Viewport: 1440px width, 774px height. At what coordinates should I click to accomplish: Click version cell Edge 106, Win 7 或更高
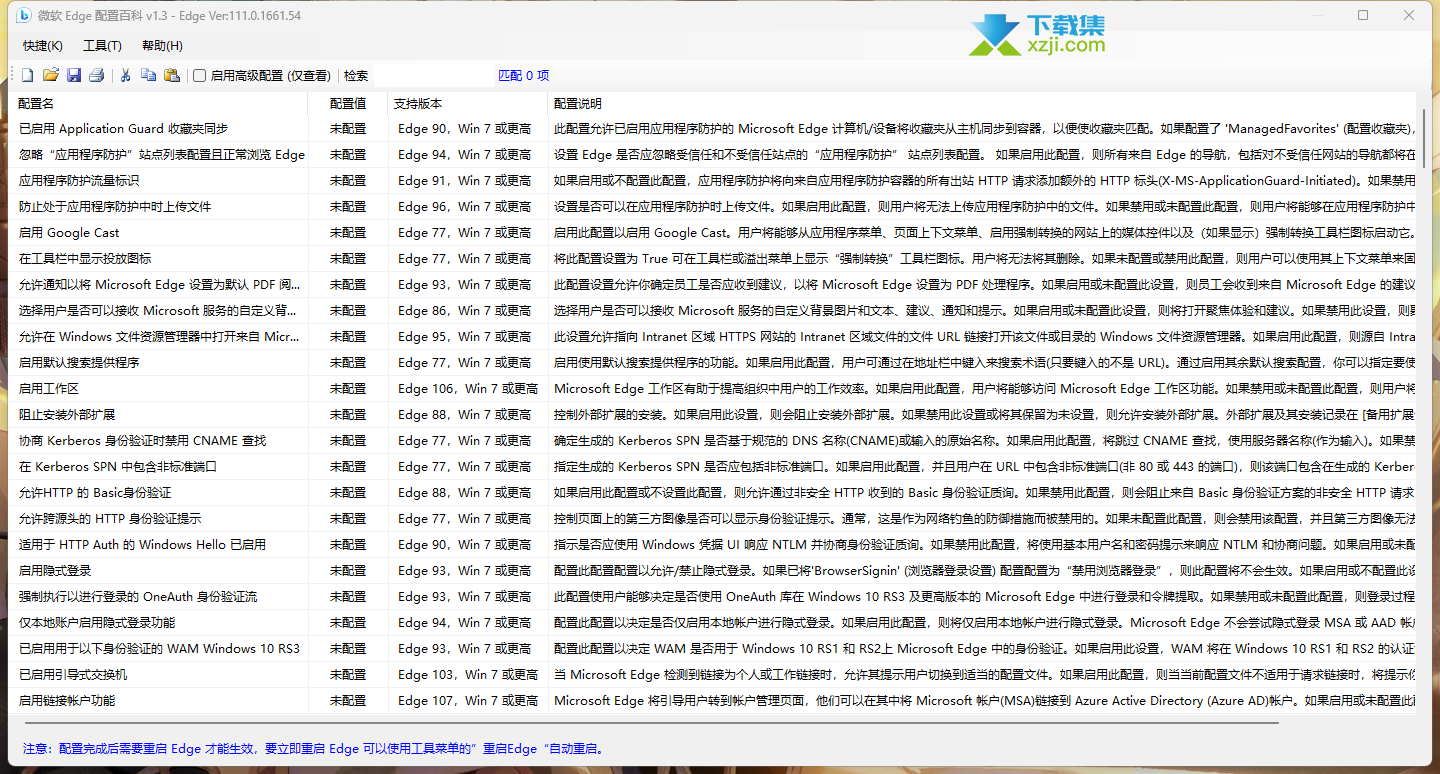coord(468,388)
